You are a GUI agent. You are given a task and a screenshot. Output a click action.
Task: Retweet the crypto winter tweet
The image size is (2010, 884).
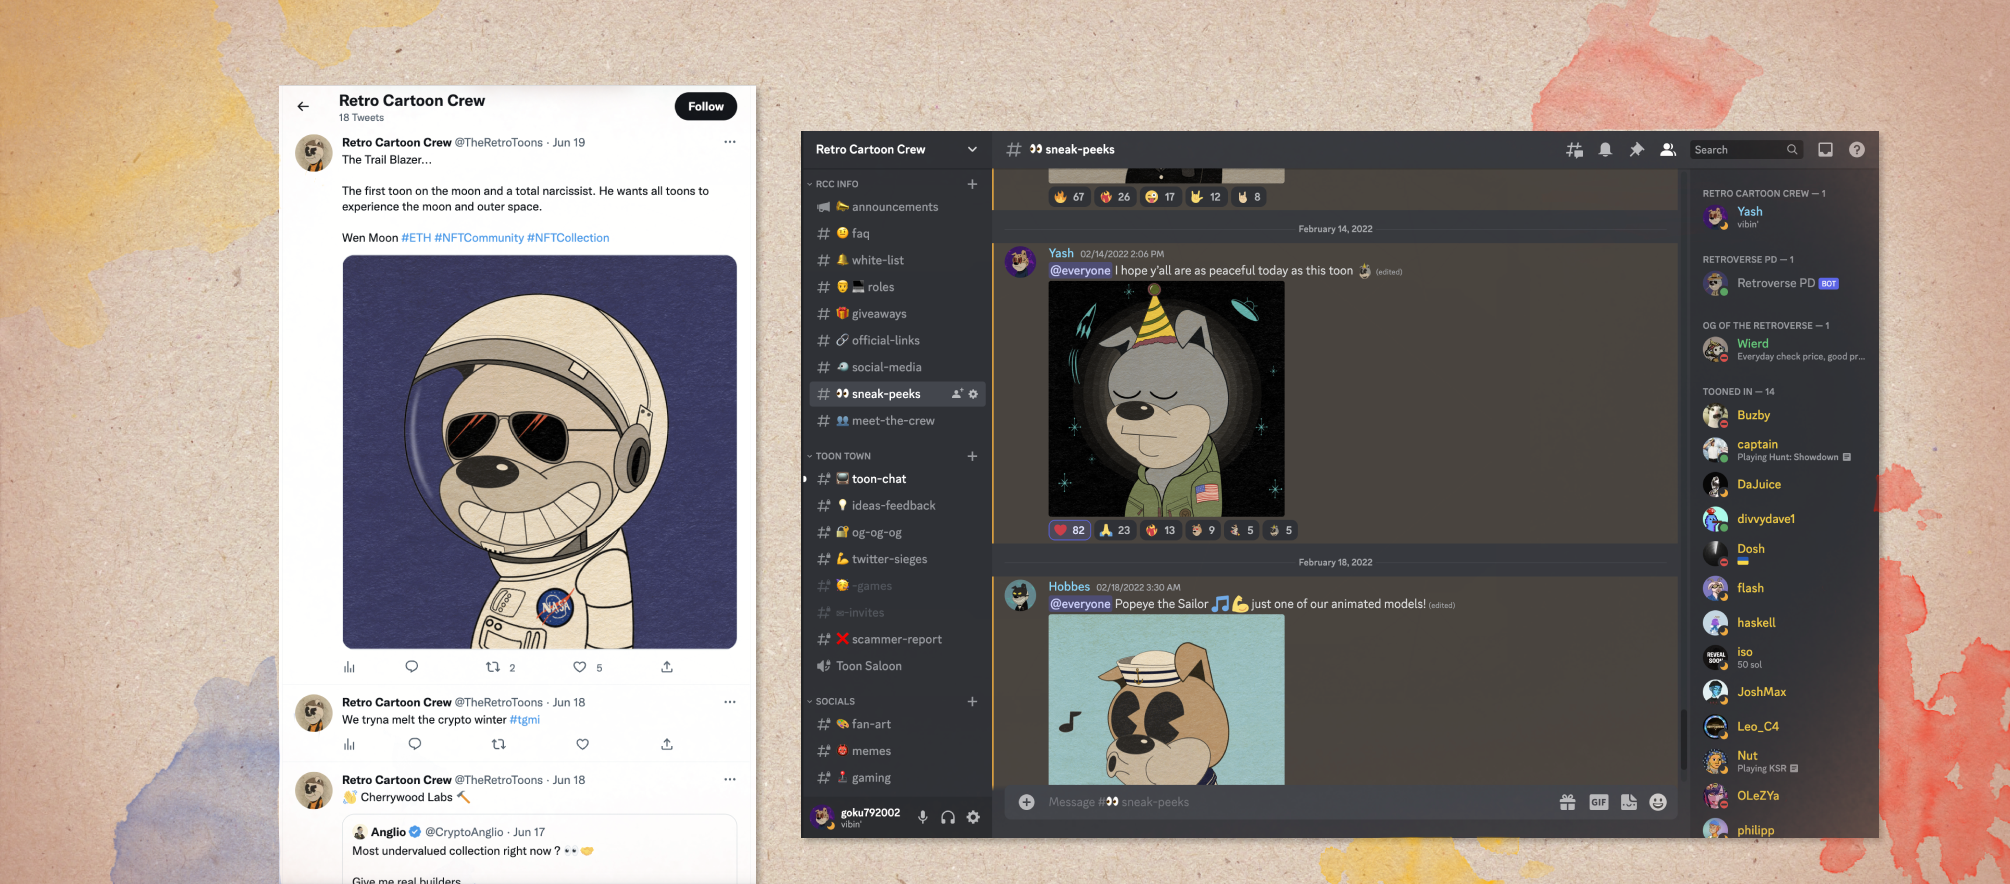498,744
